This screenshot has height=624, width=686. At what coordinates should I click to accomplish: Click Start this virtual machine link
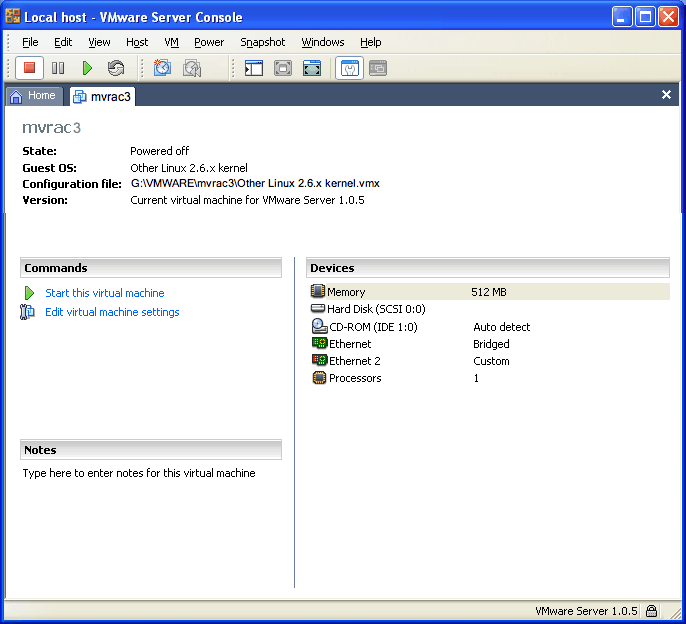104,293
